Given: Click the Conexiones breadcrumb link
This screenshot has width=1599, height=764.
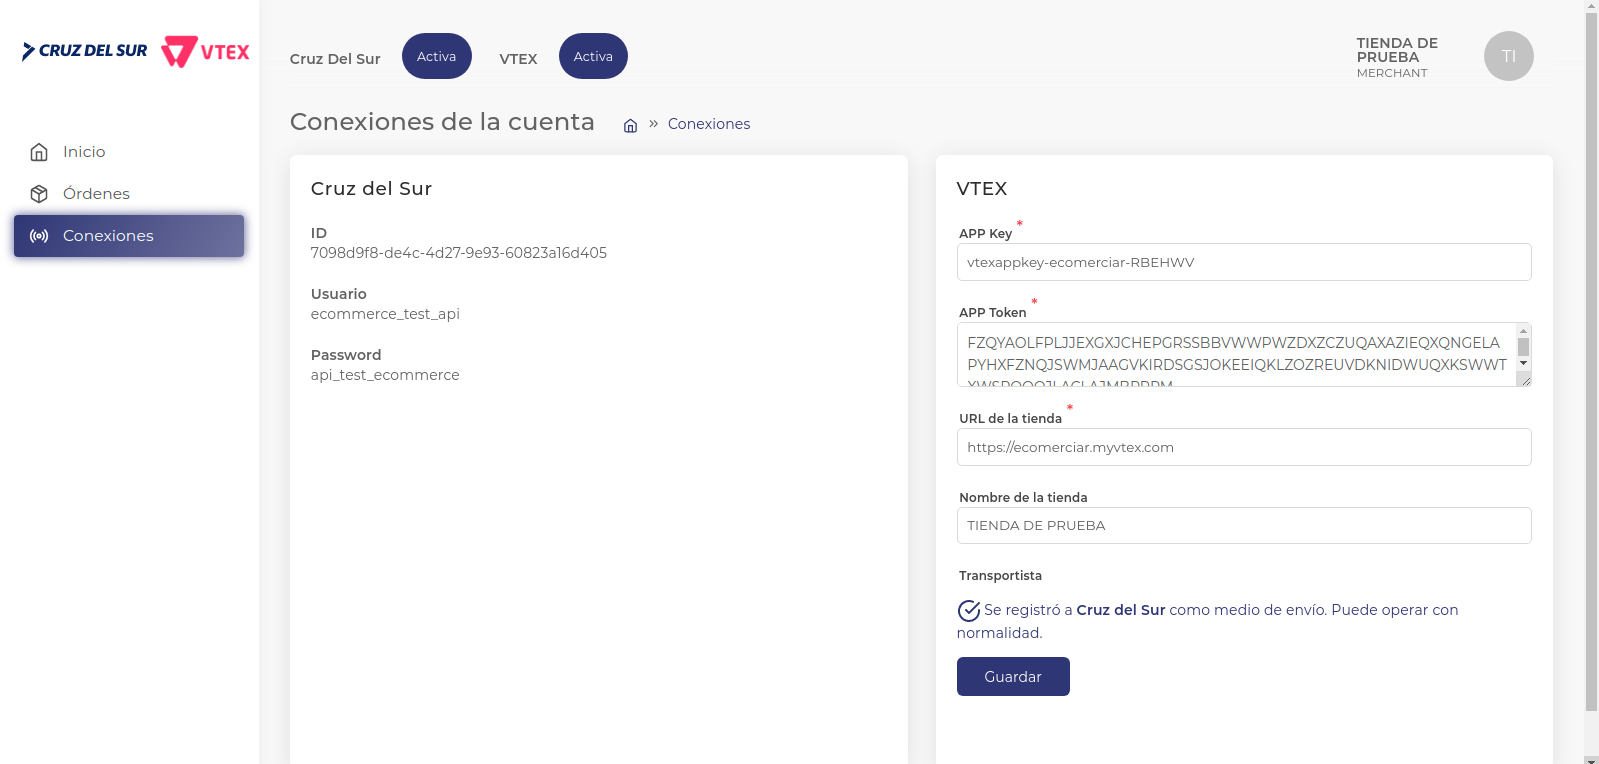Looking at the screenshot, I should pyautogui.click(x=708, y=124).
